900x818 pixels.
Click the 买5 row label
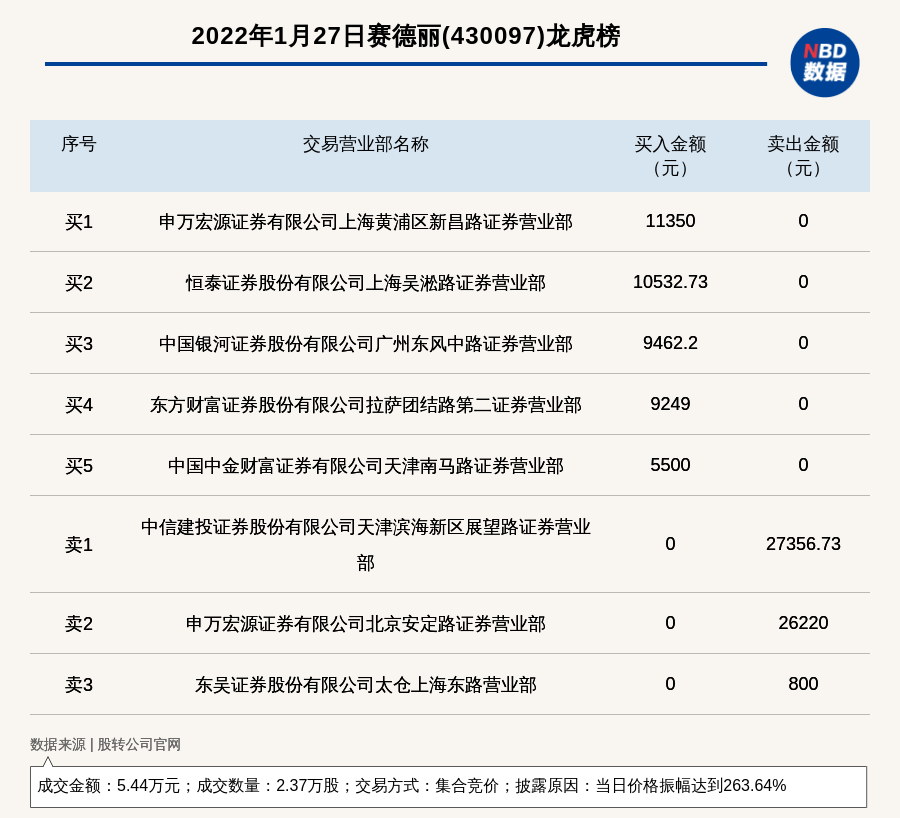(78, 466)
